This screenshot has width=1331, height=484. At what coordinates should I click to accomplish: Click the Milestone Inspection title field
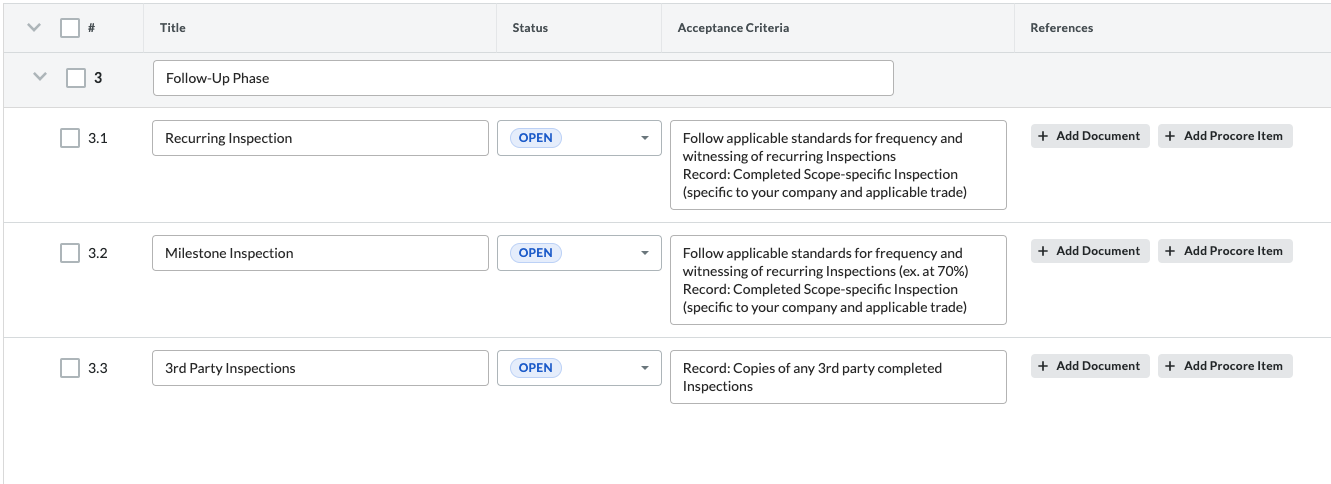coord(320,254)
